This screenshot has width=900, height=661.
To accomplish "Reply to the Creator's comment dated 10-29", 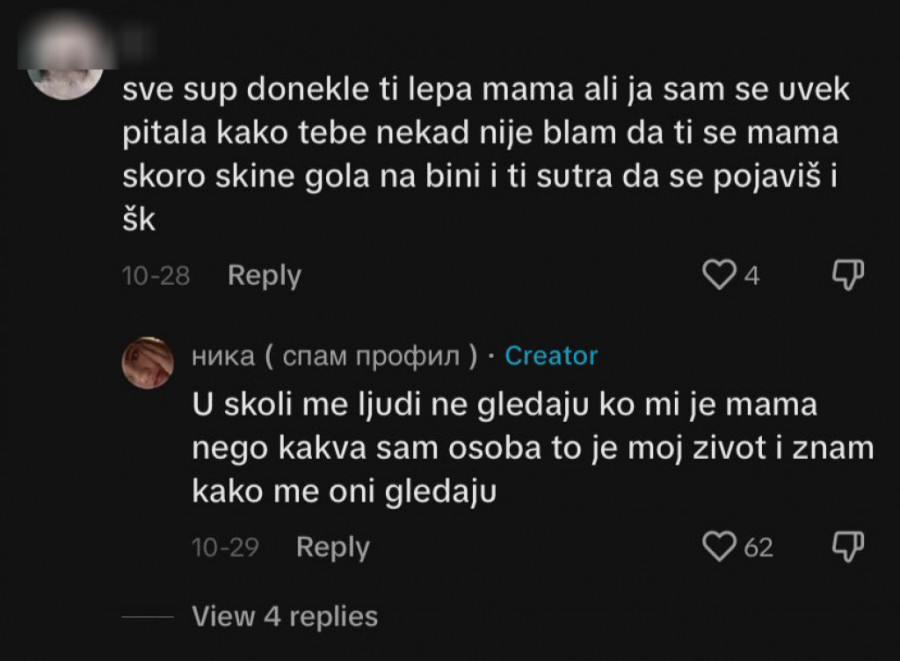I will (333, 547).
